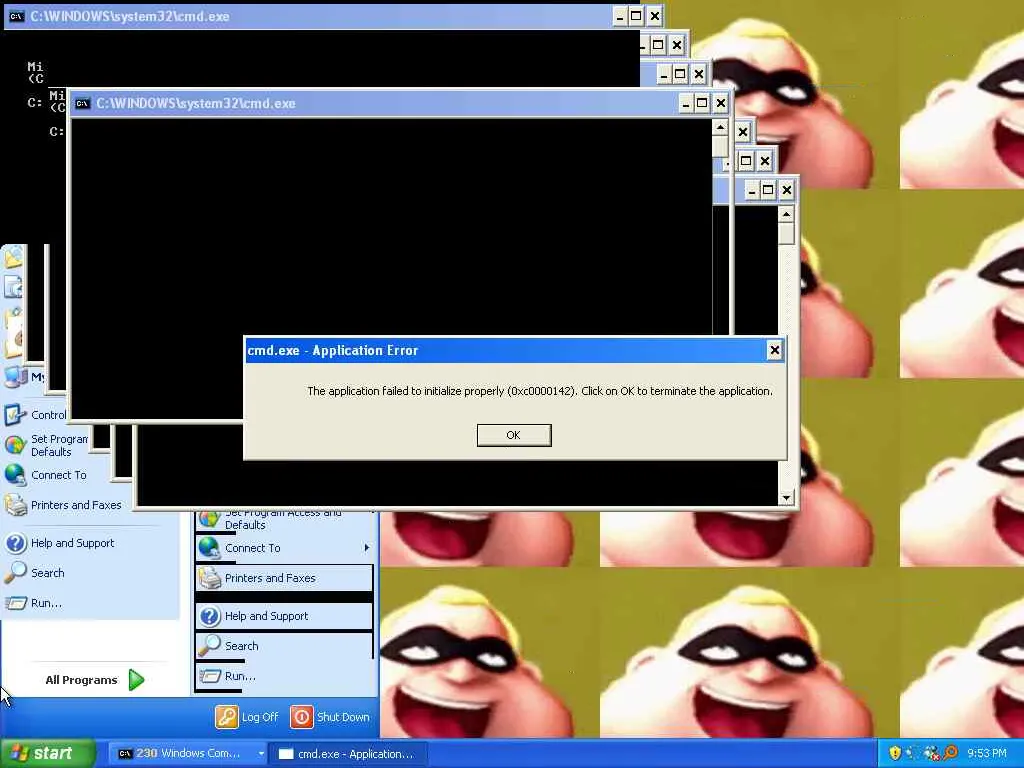
Task: Click the cmd icon in the partially covered titled cmd.exe window
Action: coord(16,16)
